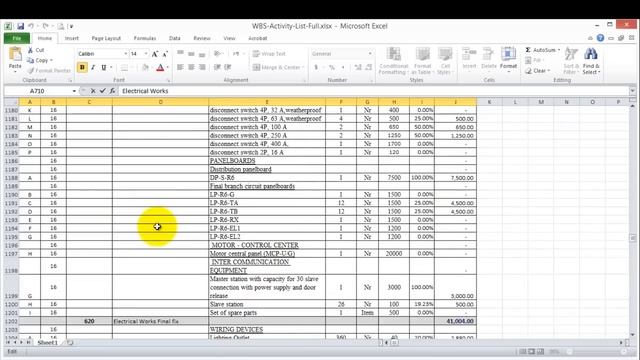Confirm the entry with the checkmark icon

coord(102,91)
